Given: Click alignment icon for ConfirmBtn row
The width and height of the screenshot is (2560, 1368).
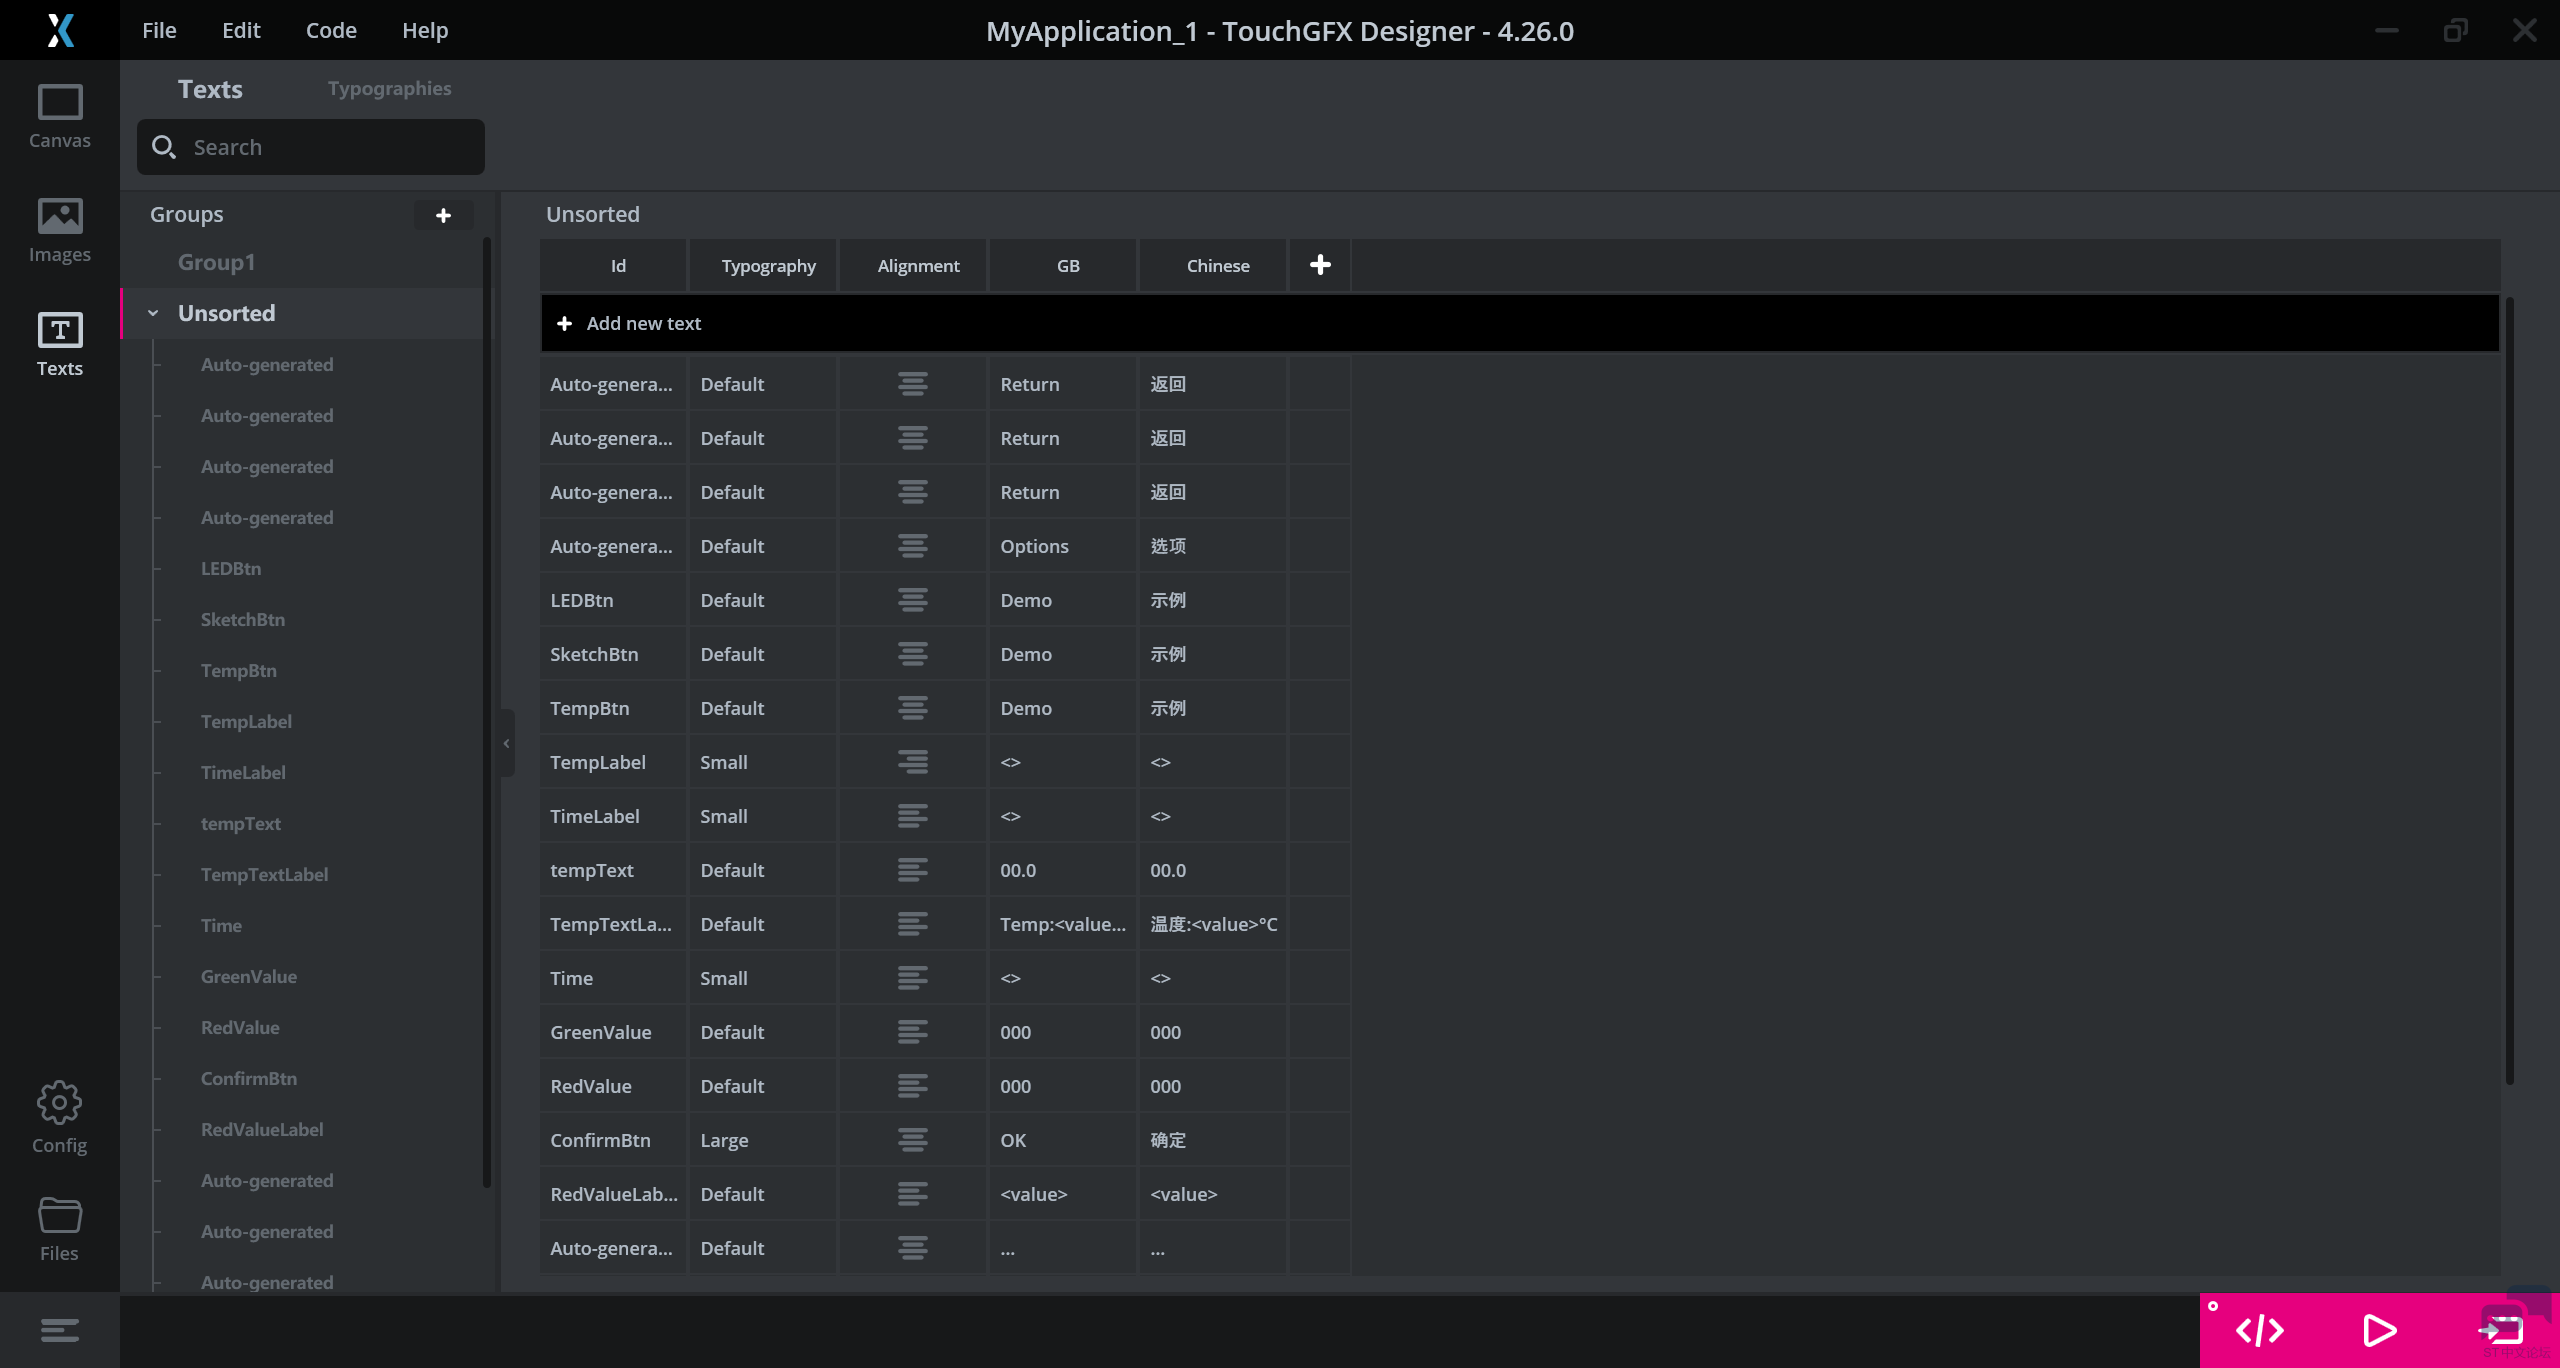Looking at the screenshot, I should click(x=912, y=1140).
